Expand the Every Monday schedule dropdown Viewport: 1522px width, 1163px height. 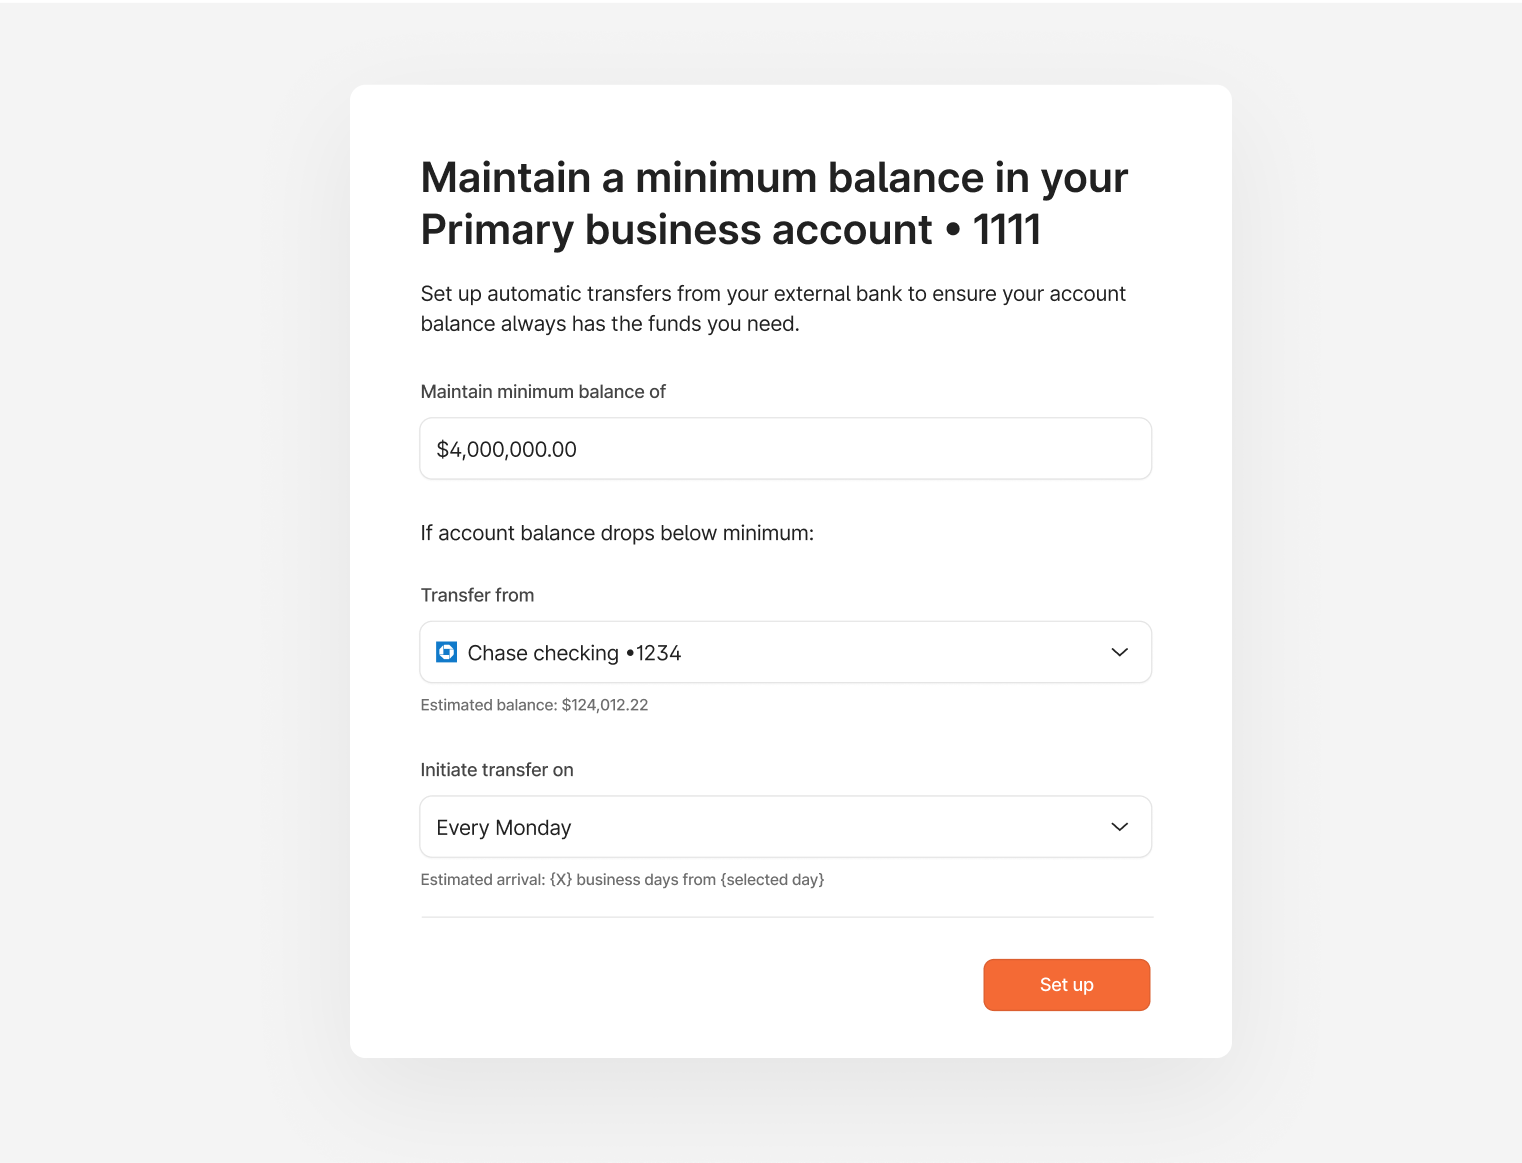pyautogui.click(x=785, y=827)
